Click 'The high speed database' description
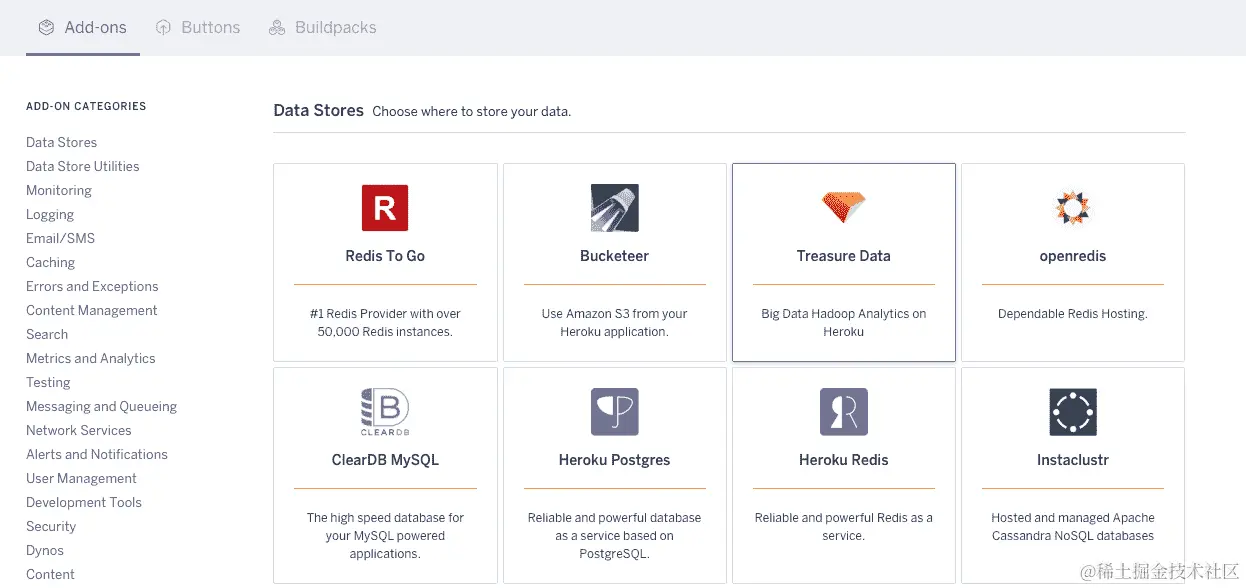Screen dimensions: 1246x588 coord(385,536)
